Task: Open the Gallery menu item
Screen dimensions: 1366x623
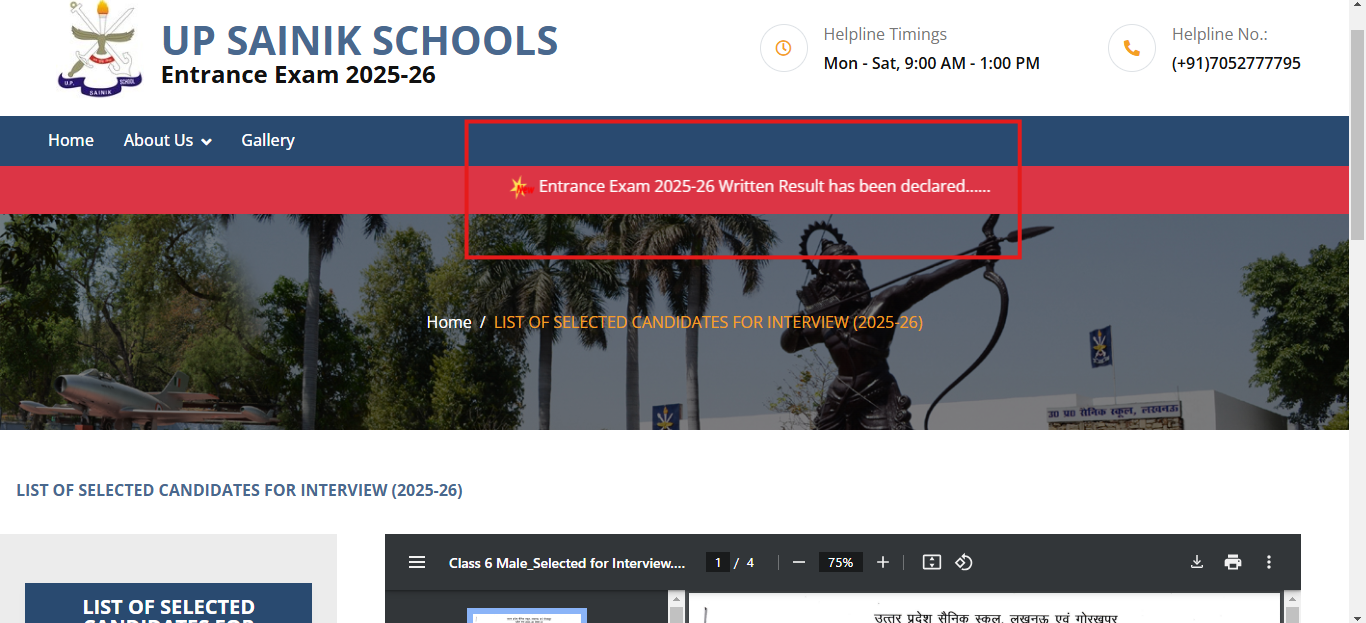Action: (x=267, y=140)
